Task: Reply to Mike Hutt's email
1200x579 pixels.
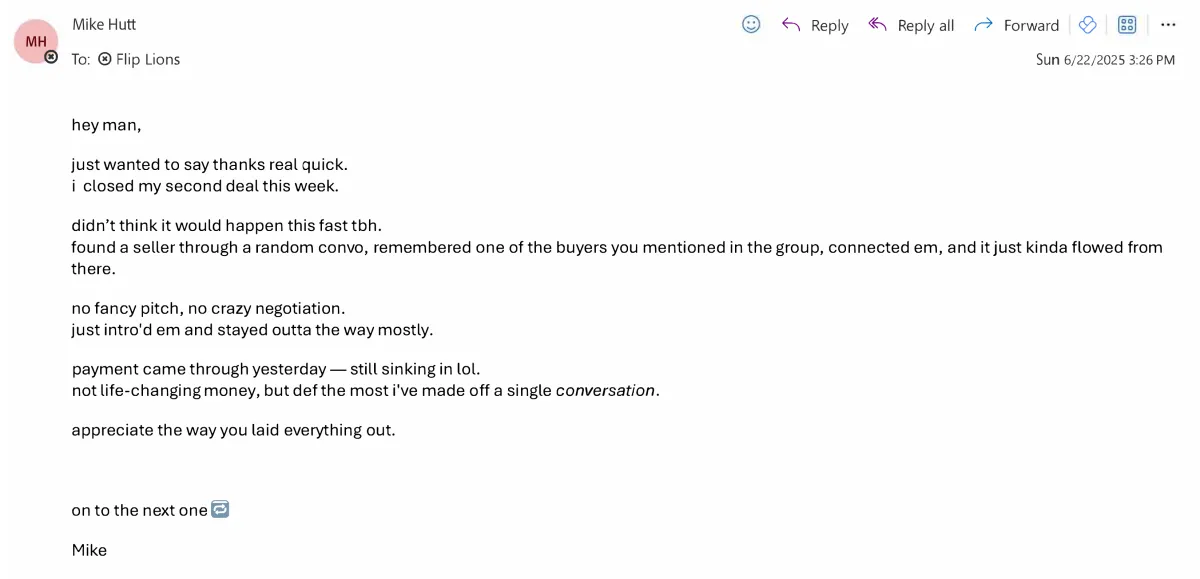Action: (815, 25)
